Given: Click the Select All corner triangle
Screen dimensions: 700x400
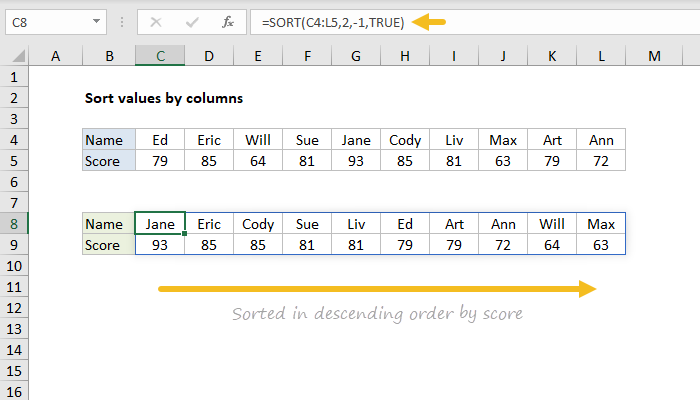Looking at the screenshot, I should pos(18,56).
